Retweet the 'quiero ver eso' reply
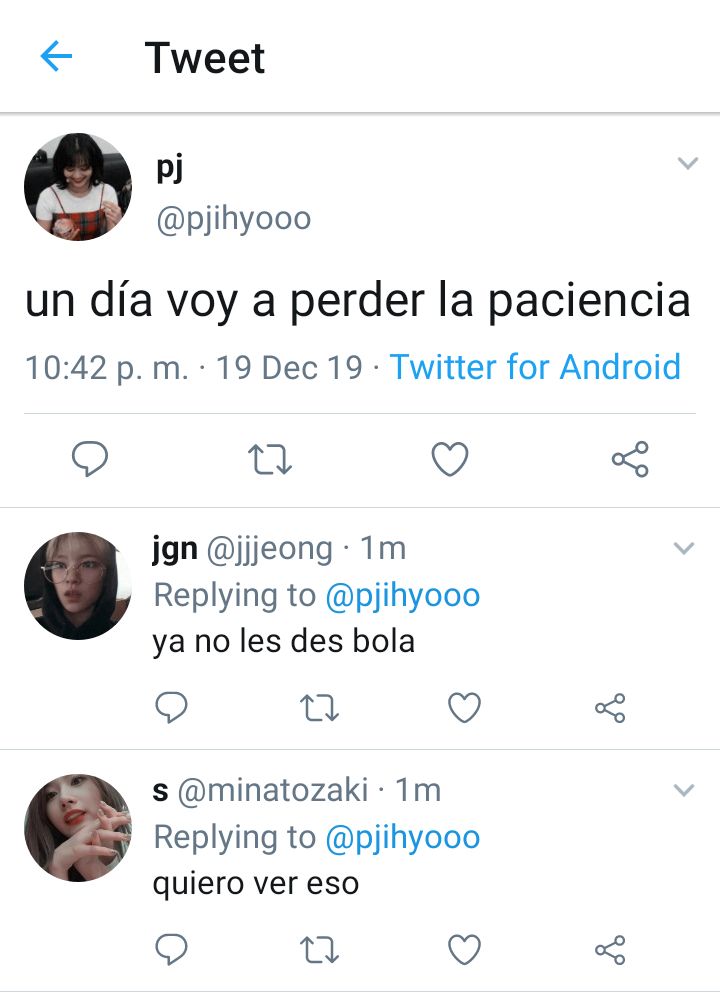 click(319, 950)
